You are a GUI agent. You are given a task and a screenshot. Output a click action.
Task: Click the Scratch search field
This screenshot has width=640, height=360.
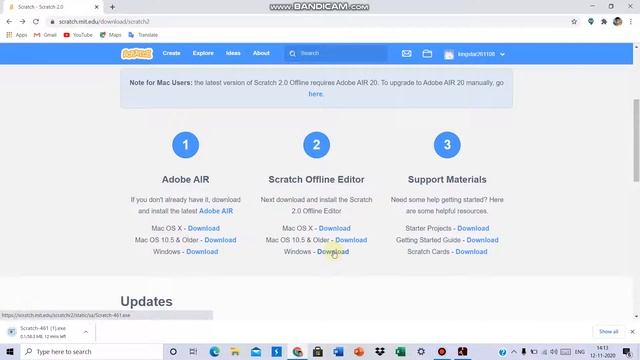pos(336,53)
